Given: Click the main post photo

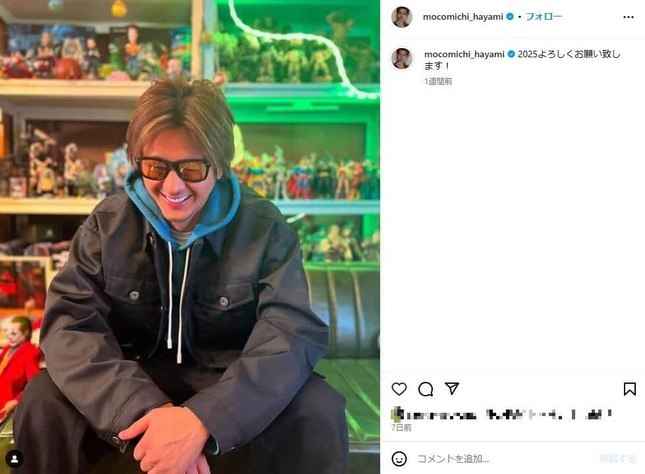Looking at the screenshot, I should pos(190,237).
